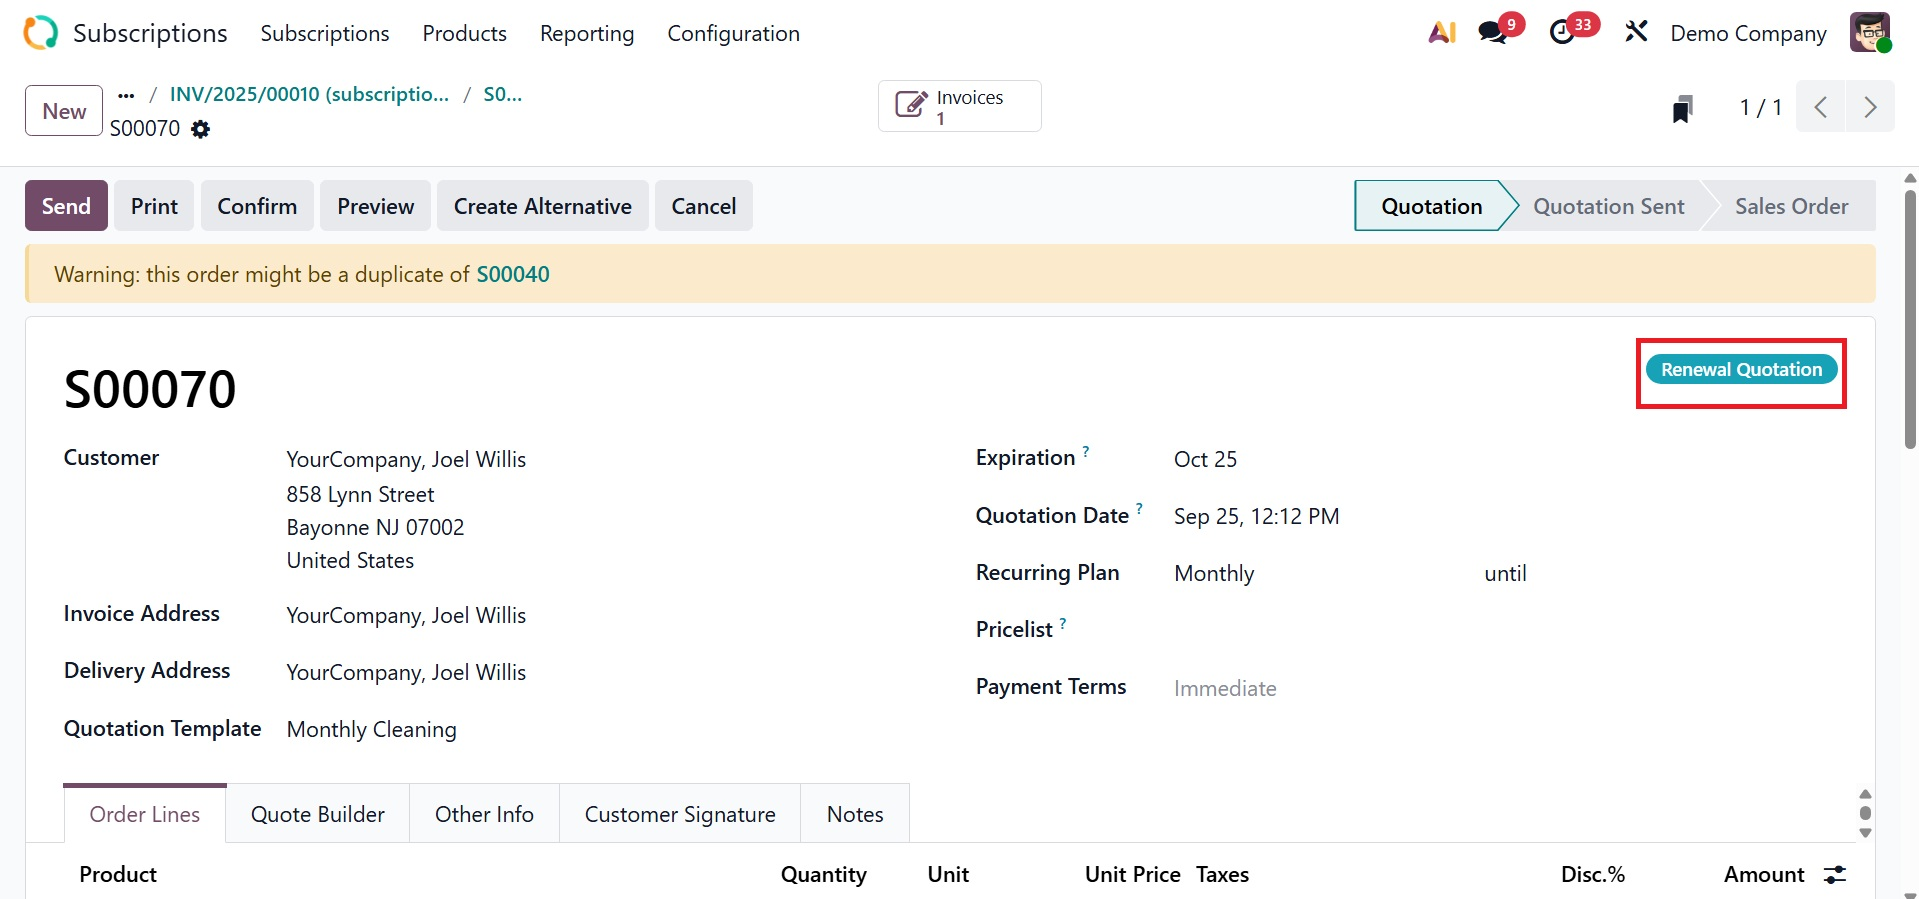Click the Confirm button
1919x899 pixels.
coord(257,207)
